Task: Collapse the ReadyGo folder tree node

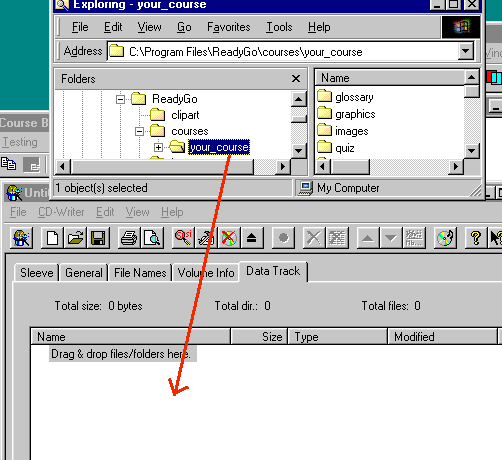Action: coord(120,99)
